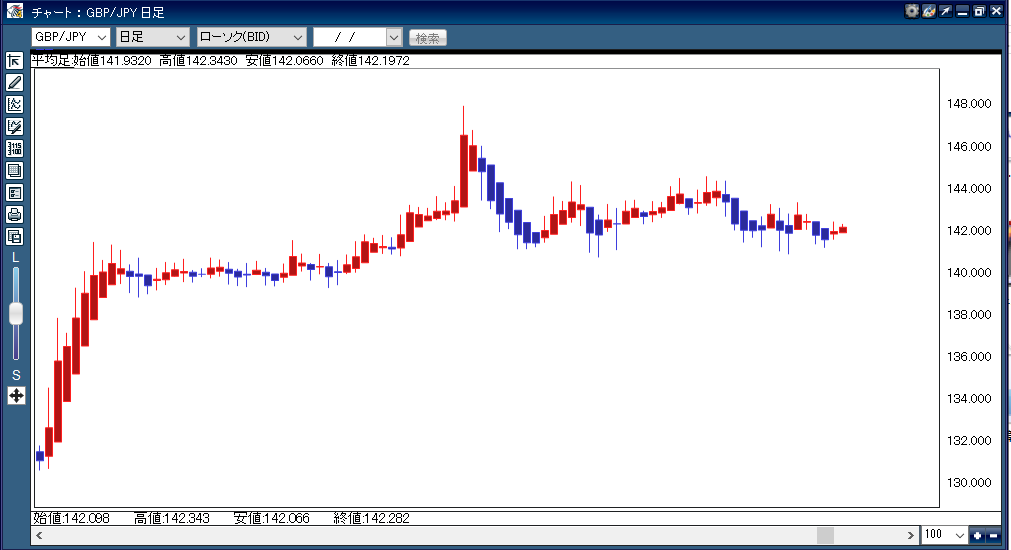Click the L/S vertical zoom slider handle

click(x=16, y=314)
